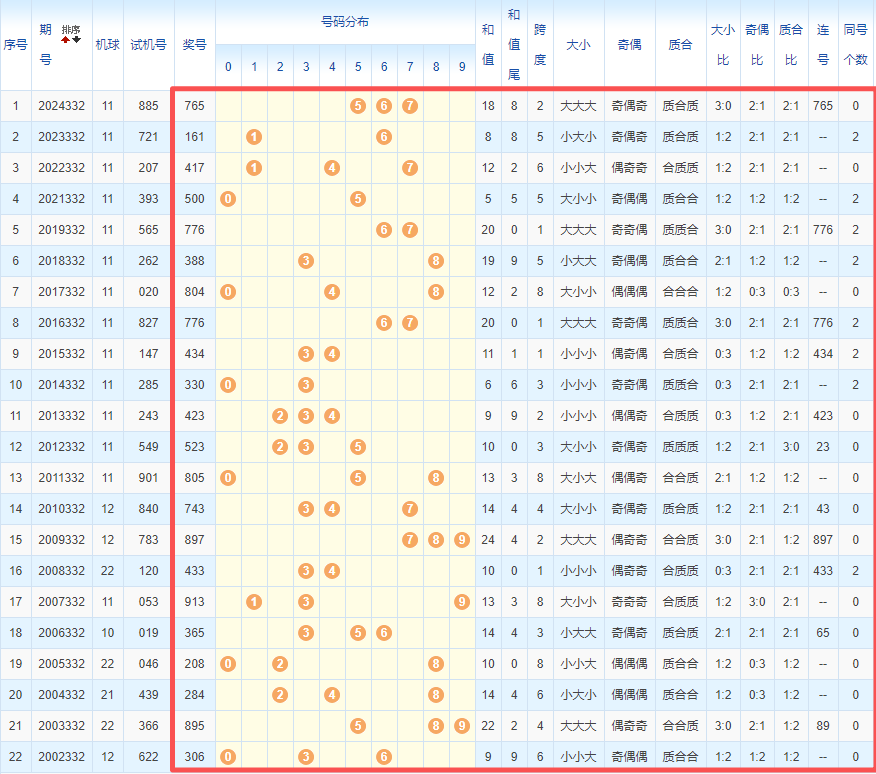Click orange ball 1 in row 2023332

[x=254, y=137]
